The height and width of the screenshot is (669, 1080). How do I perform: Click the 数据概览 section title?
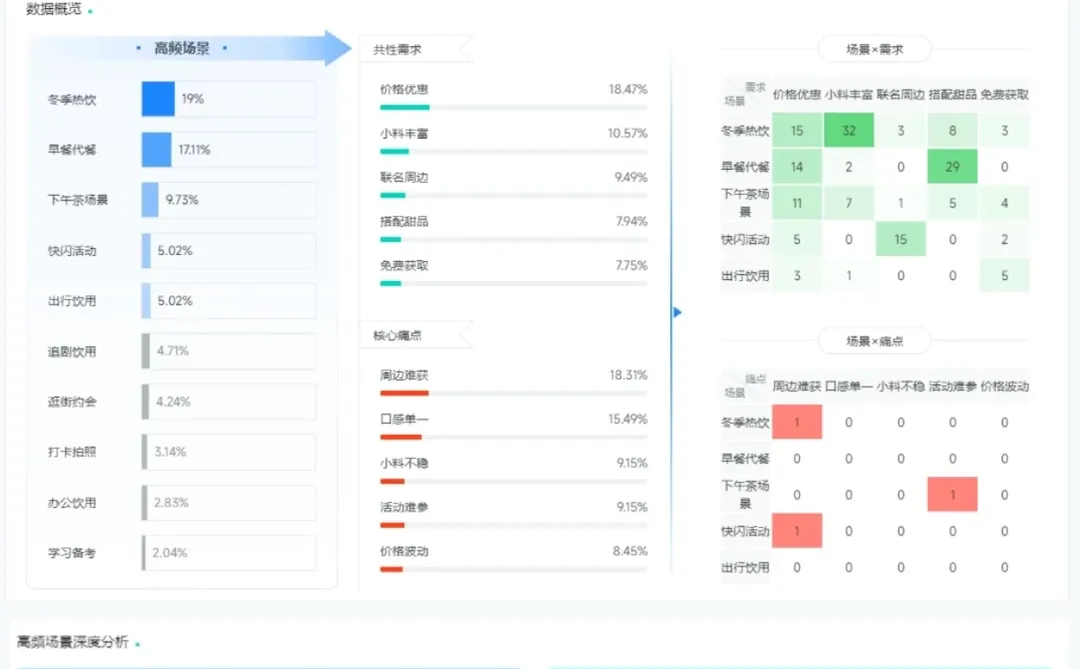(54, 9)
